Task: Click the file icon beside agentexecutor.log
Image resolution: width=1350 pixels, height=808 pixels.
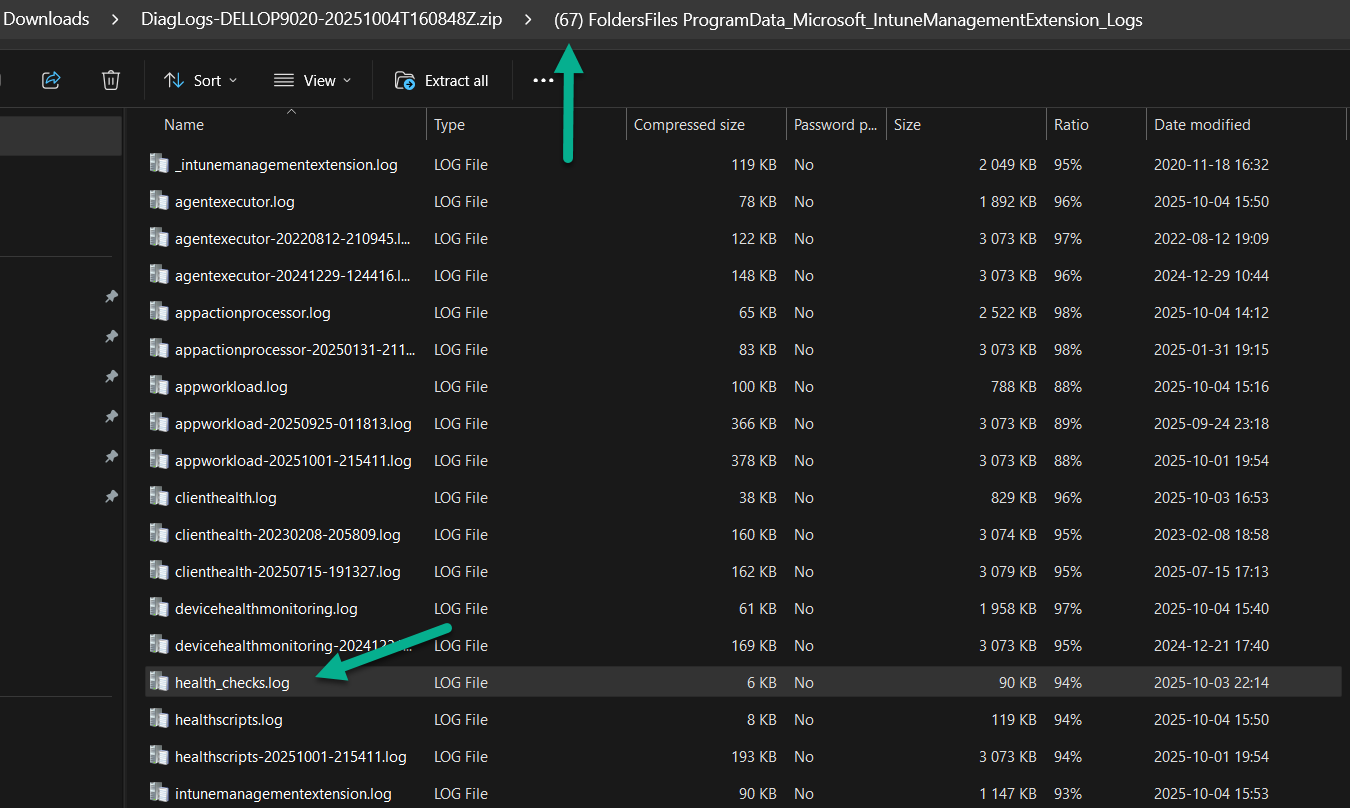Action: [x=158, y=201]
